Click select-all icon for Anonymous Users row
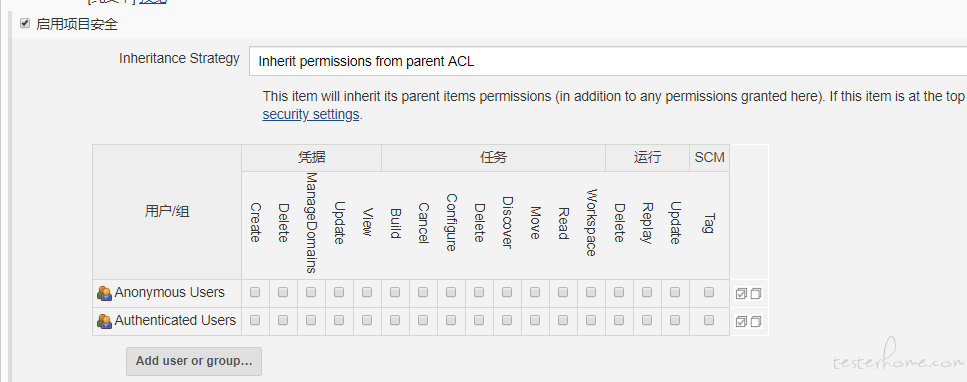967x382 pixels. 741,294
